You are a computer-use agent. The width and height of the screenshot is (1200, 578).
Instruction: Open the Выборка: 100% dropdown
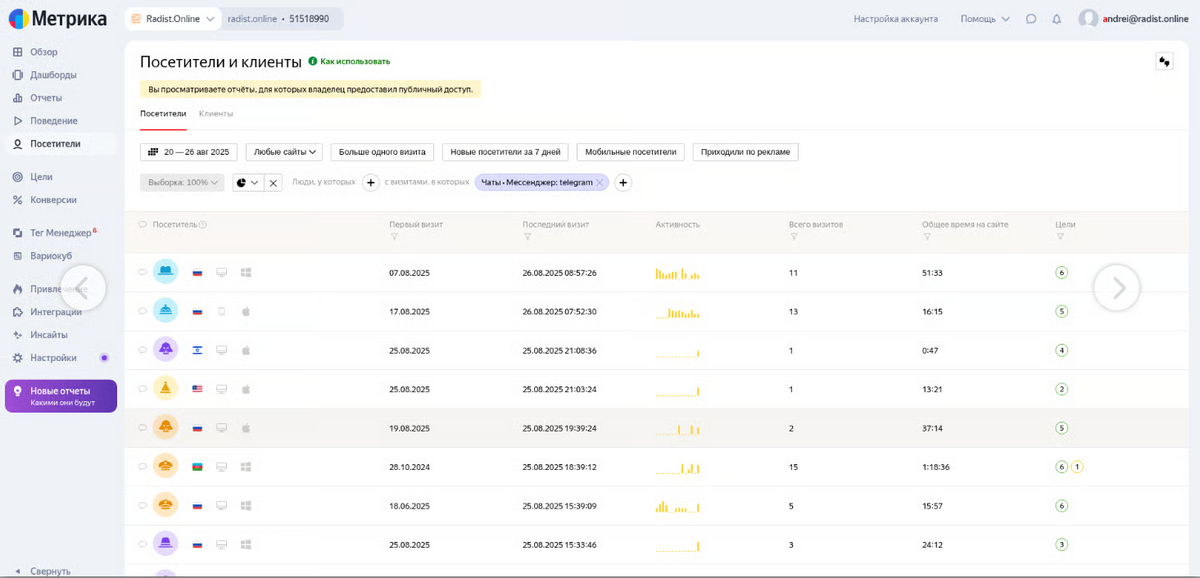[182, 183]
